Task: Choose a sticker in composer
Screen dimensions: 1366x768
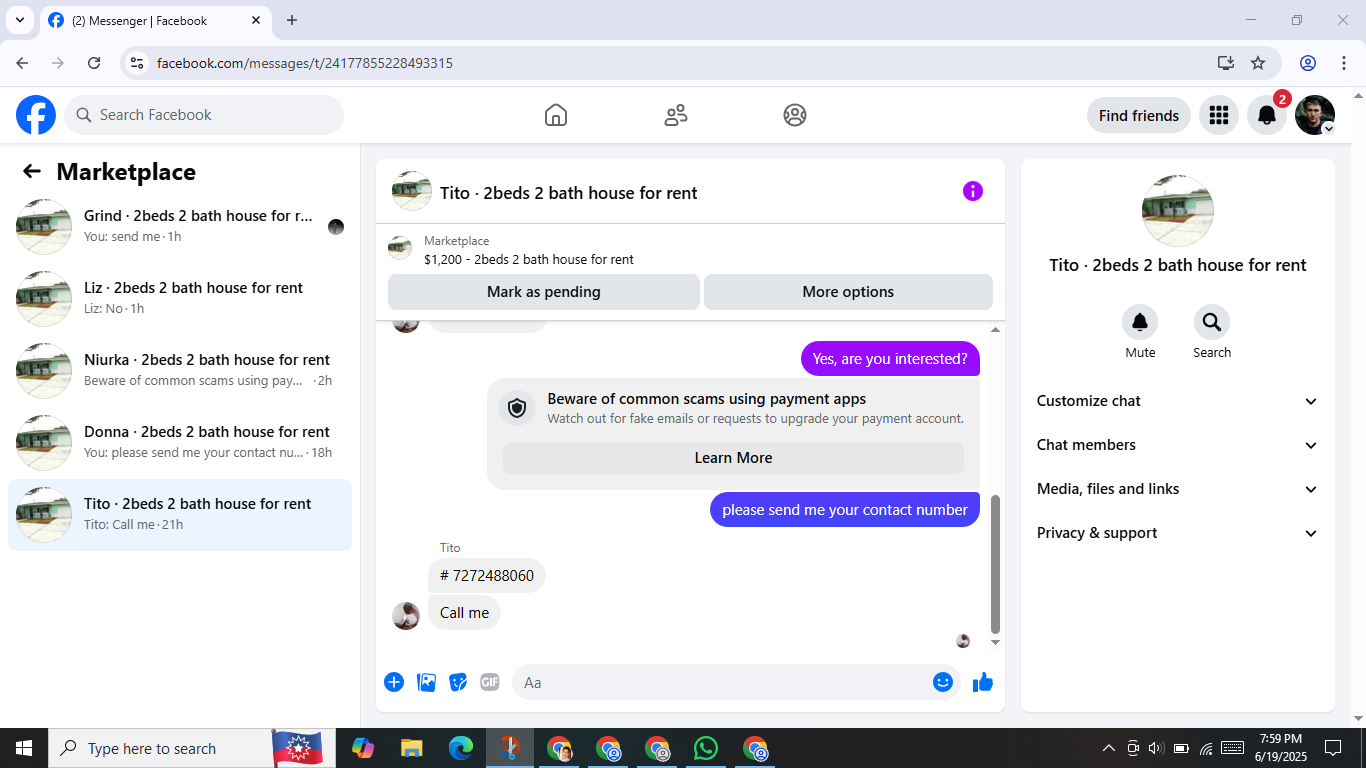Action: [x=458, y=682]
